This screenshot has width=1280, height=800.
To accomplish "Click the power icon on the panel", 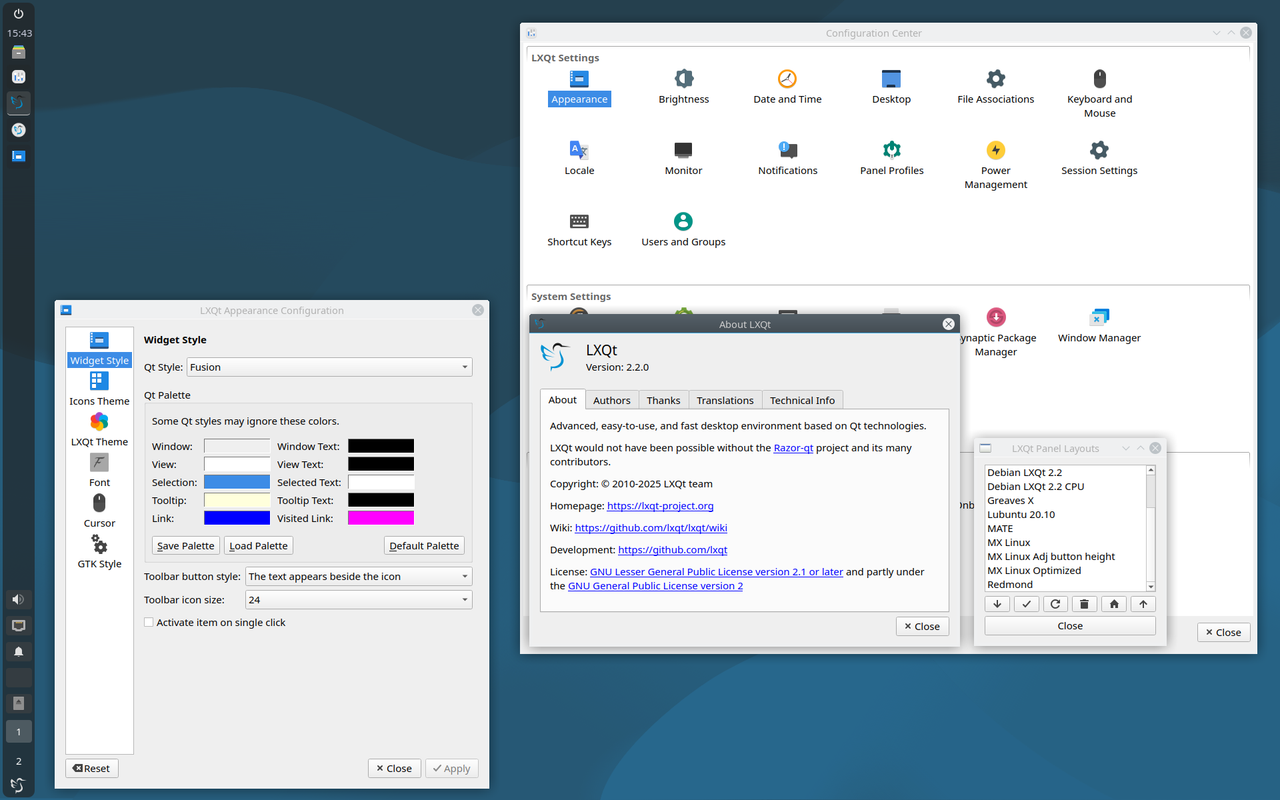I will click(18, 14).
